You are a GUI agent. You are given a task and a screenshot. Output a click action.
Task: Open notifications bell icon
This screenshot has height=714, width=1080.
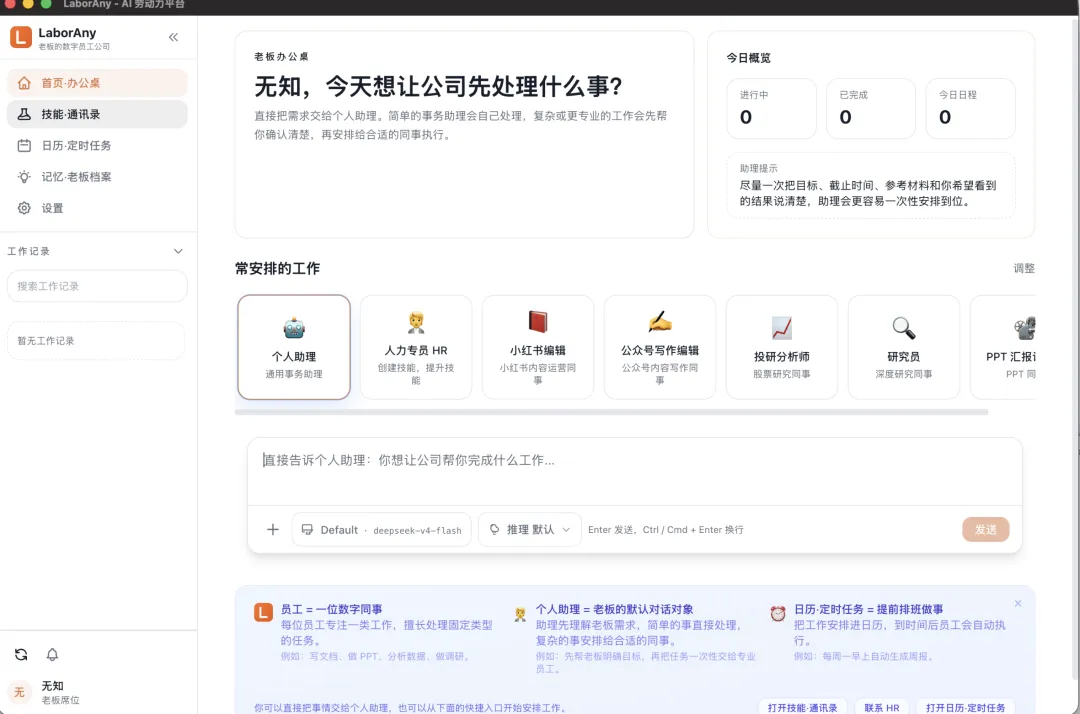coord(52,654)
